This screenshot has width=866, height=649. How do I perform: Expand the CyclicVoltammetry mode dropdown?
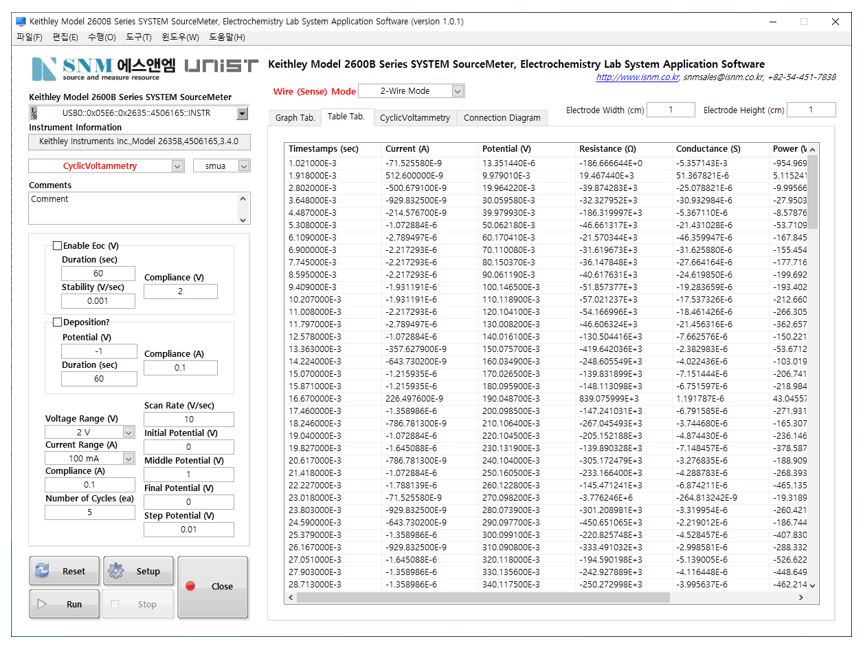point(177,166)
